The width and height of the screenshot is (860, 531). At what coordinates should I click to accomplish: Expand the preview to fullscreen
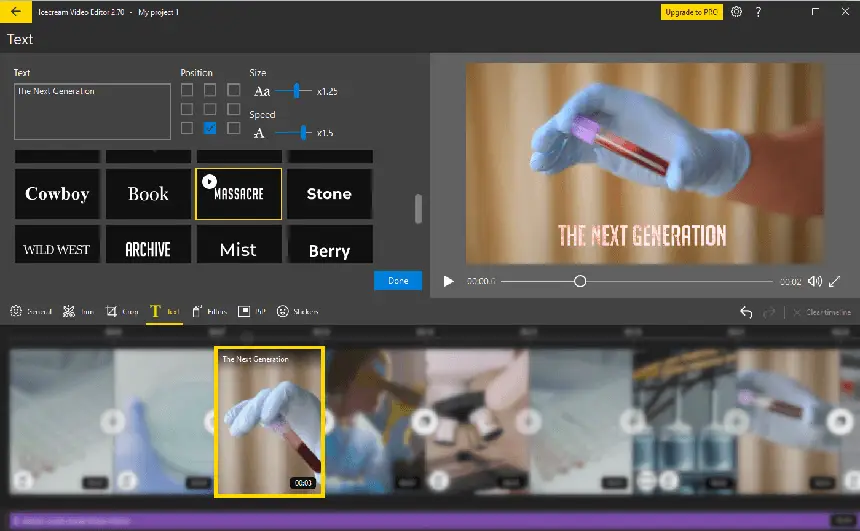(x=834, y=281)
